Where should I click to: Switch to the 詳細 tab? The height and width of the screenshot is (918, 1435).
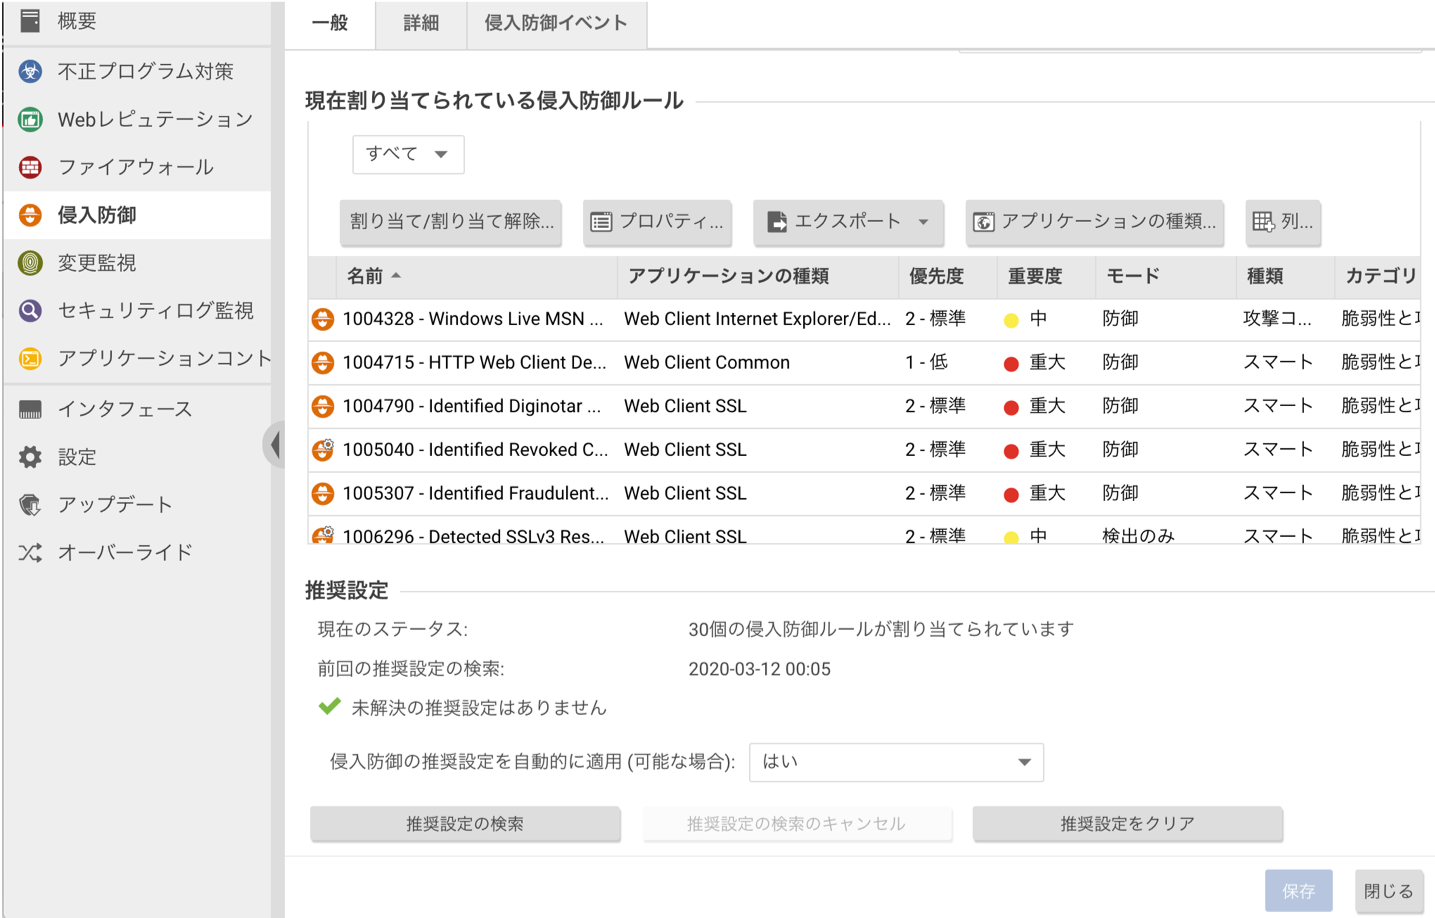(x=421, y=23)
